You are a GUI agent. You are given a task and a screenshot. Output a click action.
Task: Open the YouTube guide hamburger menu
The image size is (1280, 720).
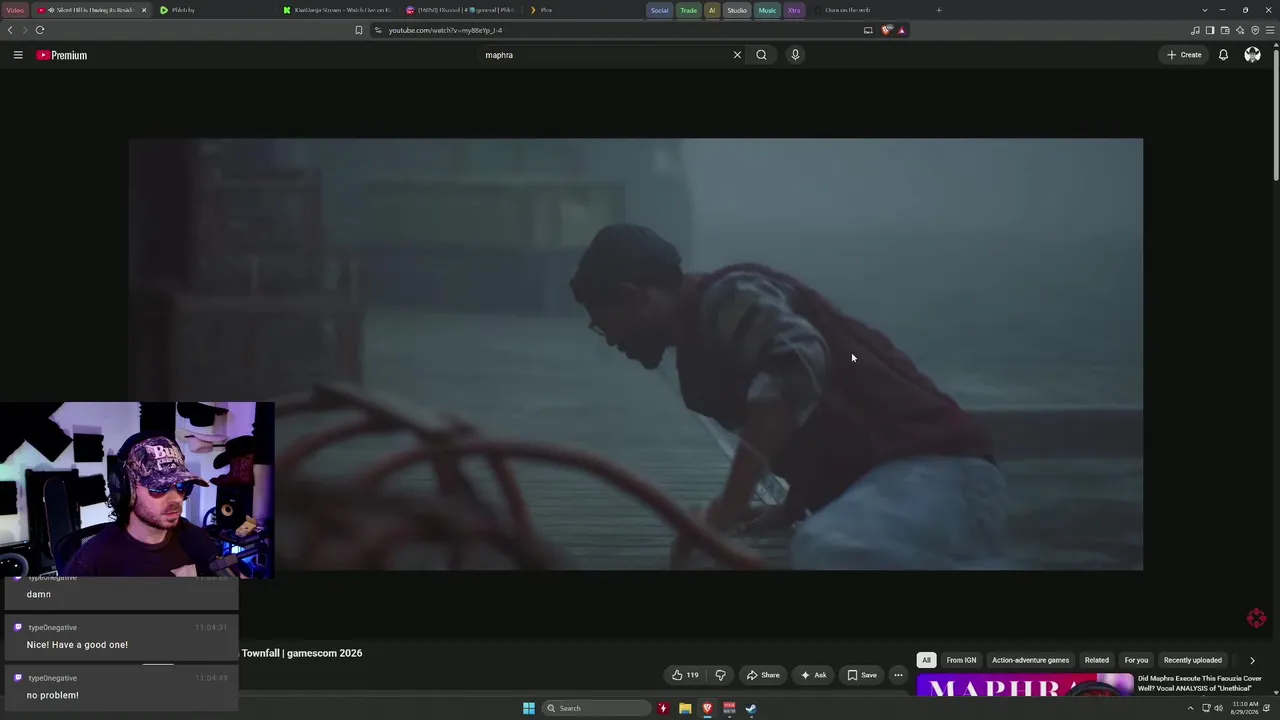click(18, 55)
